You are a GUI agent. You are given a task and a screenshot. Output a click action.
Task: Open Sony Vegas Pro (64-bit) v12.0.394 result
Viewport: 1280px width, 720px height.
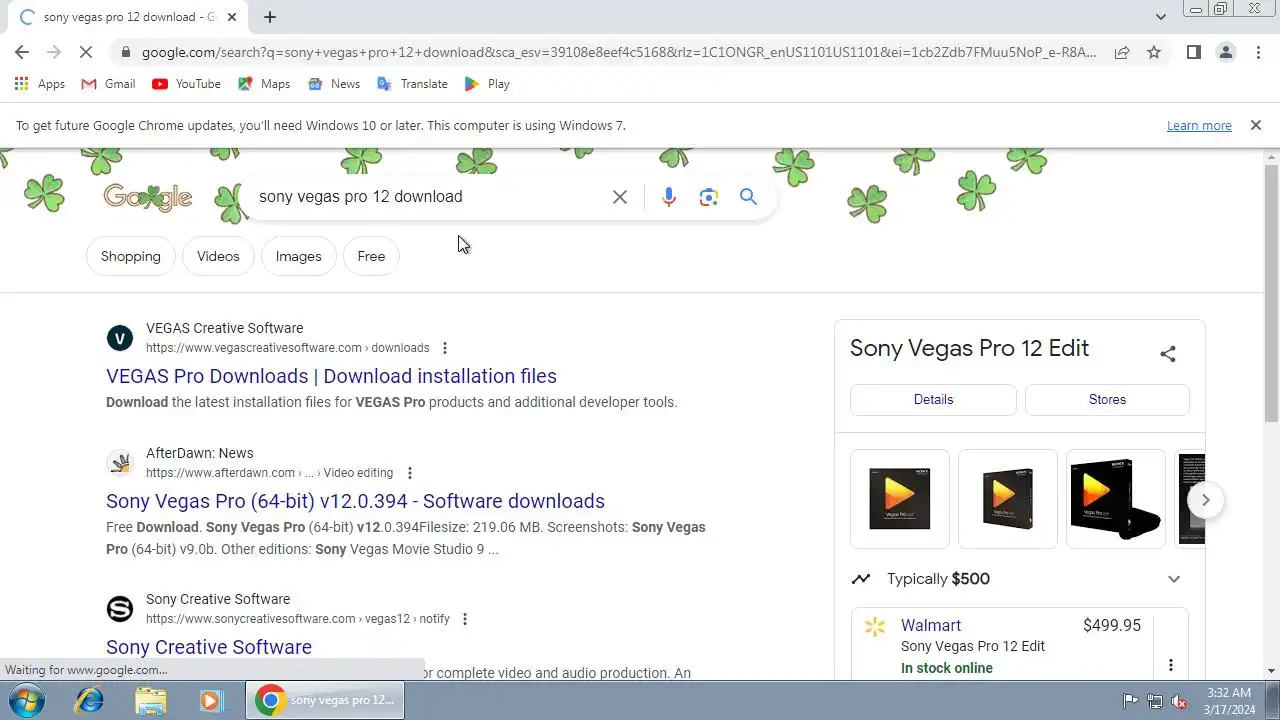point(355,501)
